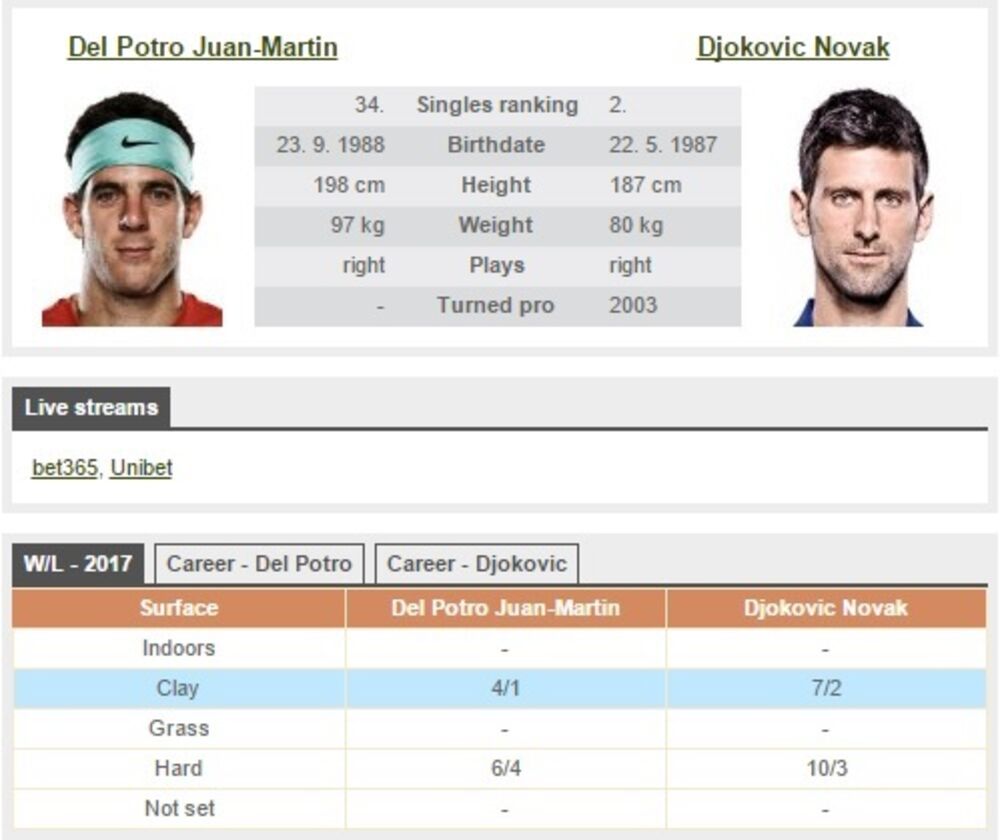Click the Surface column header

pyautogui.click(x=178, y=608)
